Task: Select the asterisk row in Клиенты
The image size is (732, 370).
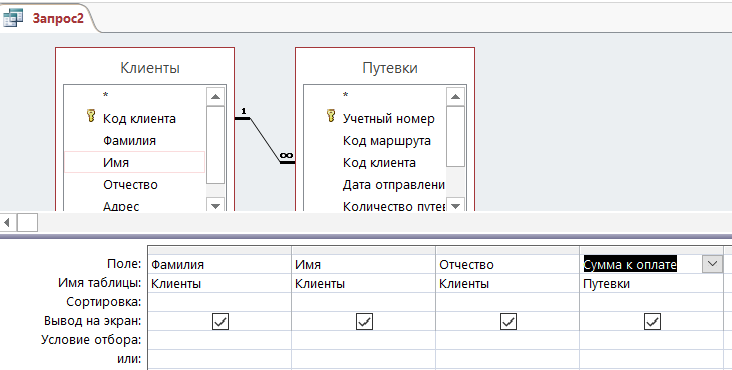Action: [134, 96]
